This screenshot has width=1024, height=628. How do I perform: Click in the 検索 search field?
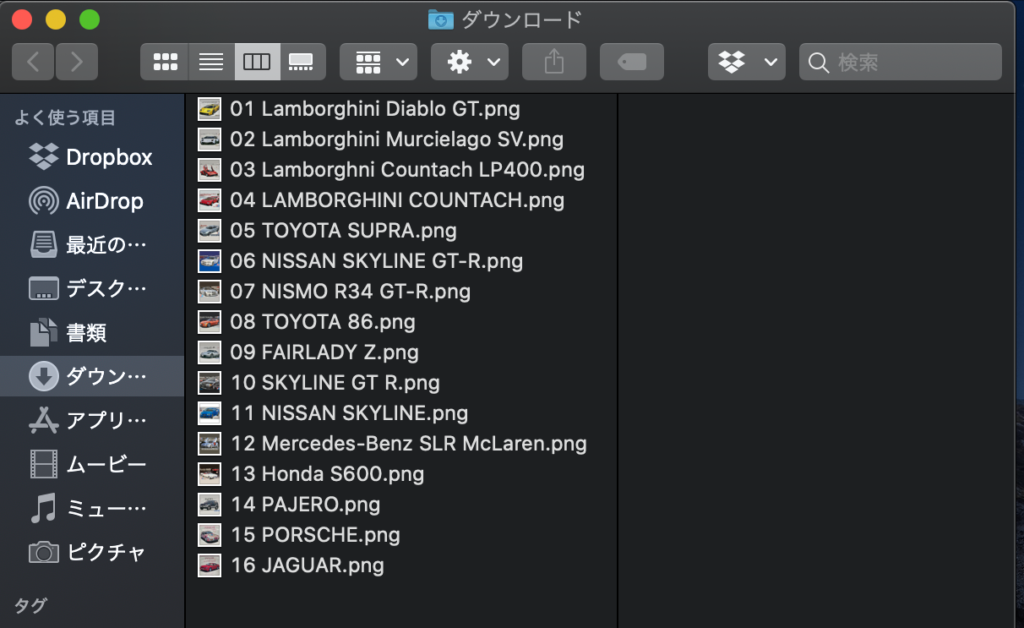click(912, 62)
